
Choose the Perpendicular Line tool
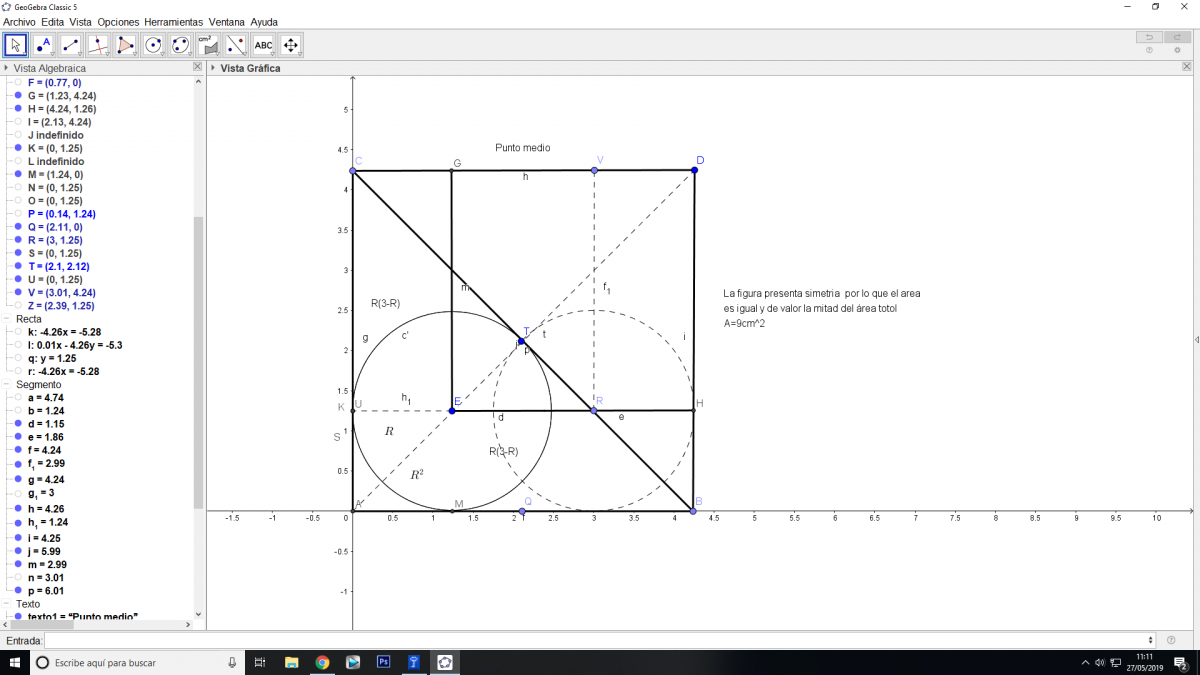(x=98, y=45)
